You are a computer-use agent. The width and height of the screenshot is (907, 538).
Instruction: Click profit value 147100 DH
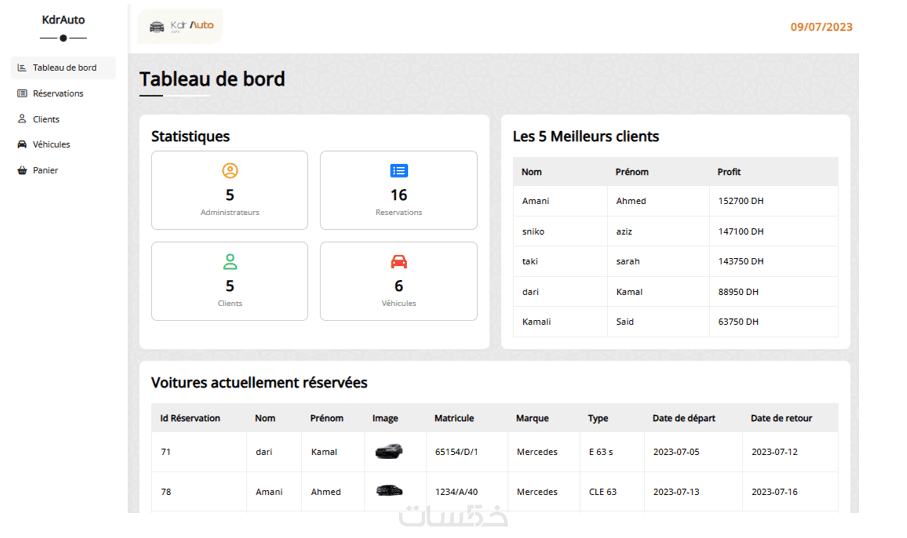[741, 231]
